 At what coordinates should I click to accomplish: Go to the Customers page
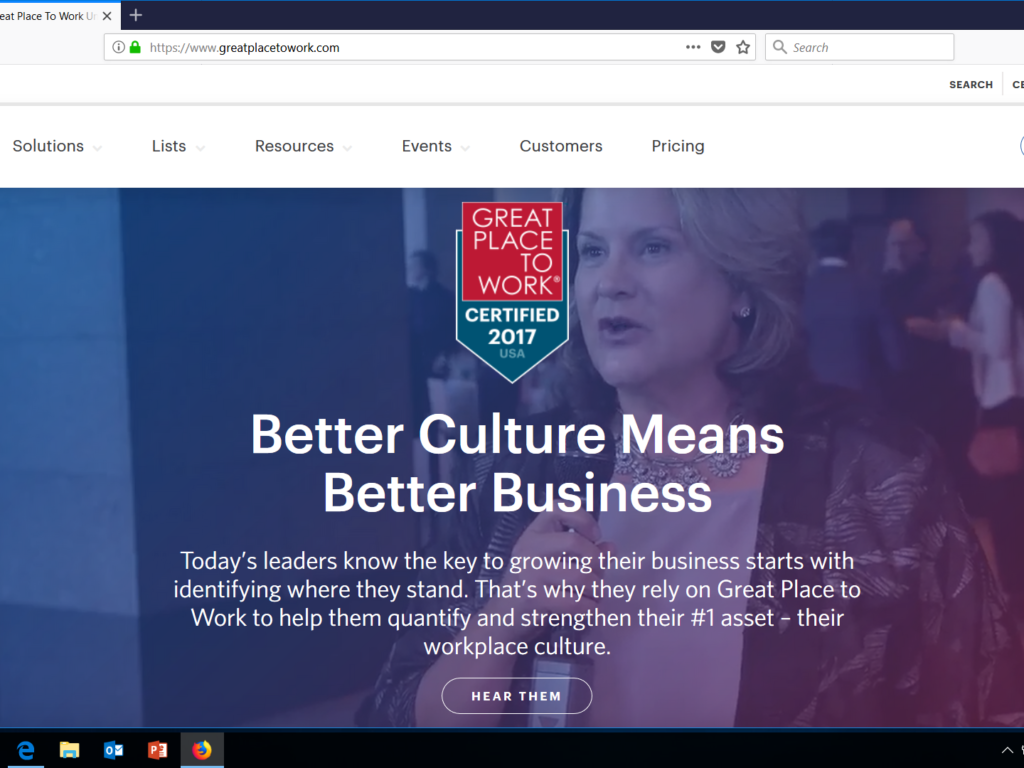pyautogui.click(x=561, y=146)
